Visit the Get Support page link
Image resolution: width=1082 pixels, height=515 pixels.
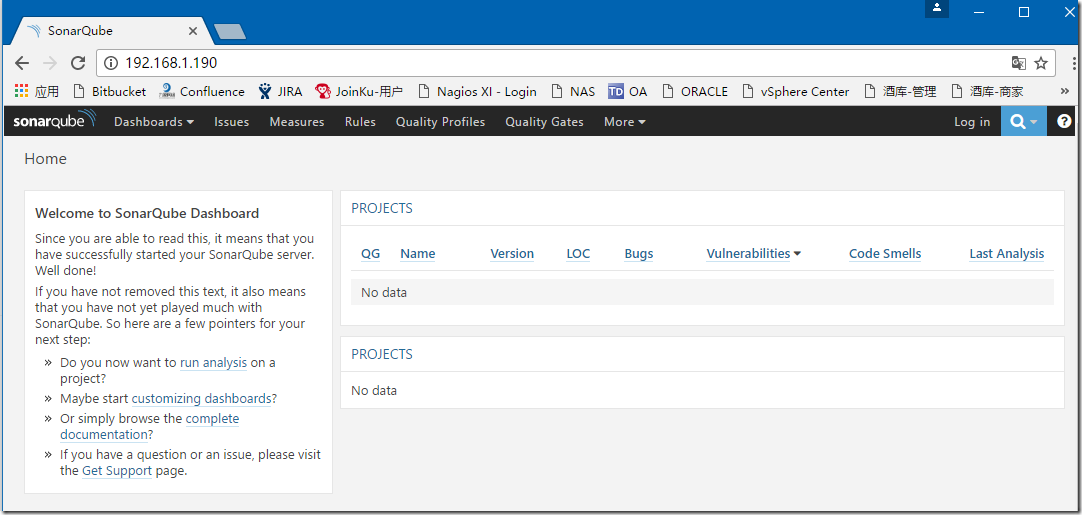pos(117,471)
